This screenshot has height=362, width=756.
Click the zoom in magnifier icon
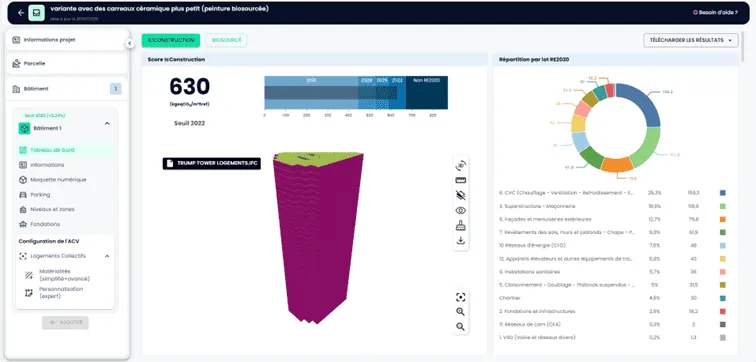[x=460, y=312]
